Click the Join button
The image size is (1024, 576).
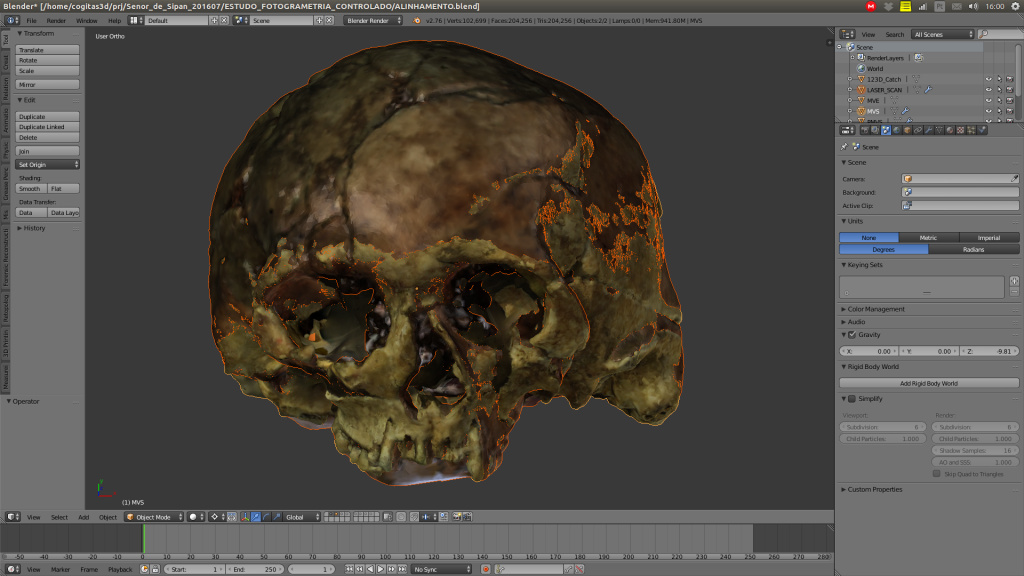(47, 151)
